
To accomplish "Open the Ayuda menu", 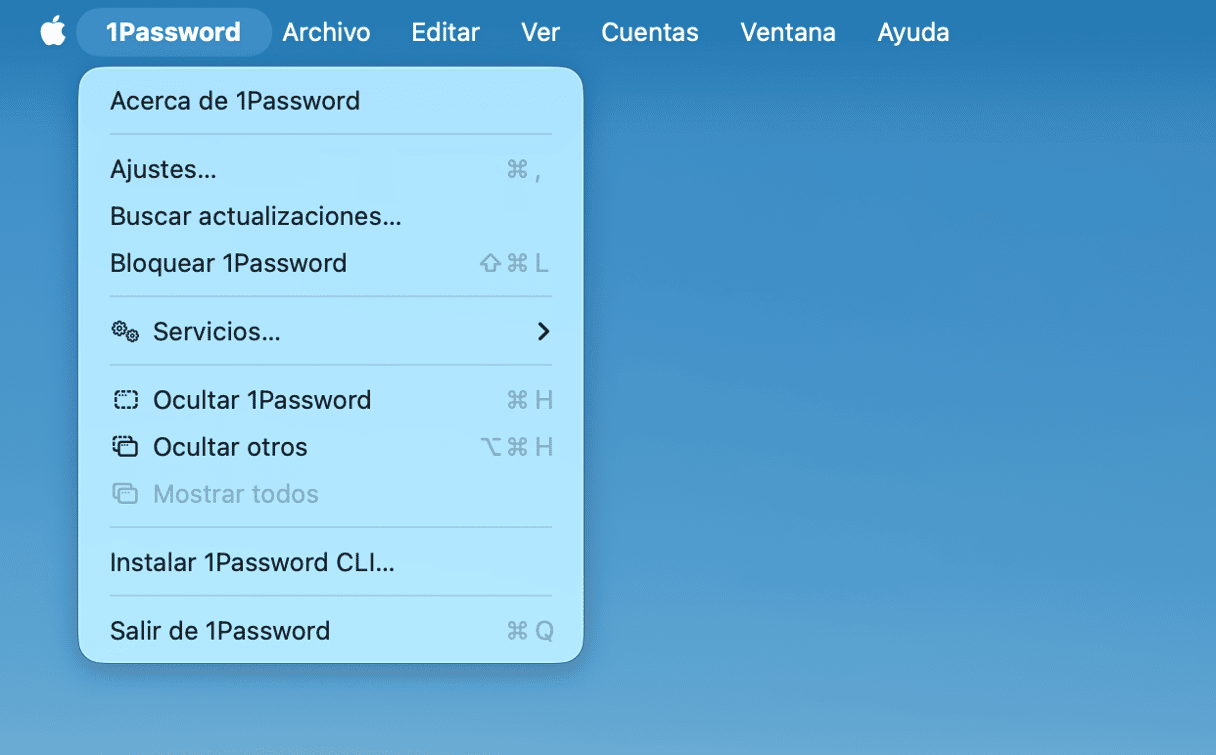I will [x=912, y=32].
